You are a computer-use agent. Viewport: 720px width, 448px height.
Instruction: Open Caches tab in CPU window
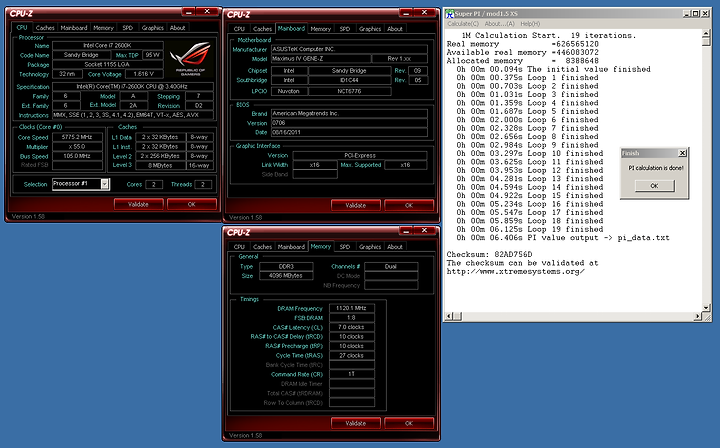(45, 28)
